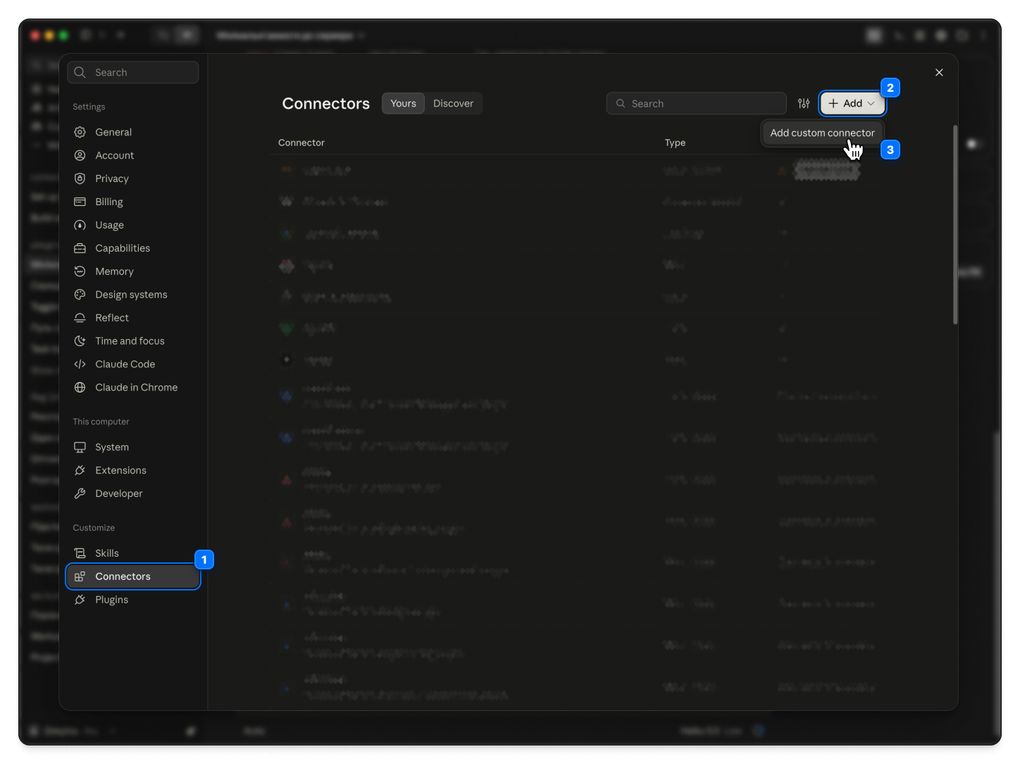
Task: Click the magnifier icon in the settings search
Action: [x=80, y=72]
